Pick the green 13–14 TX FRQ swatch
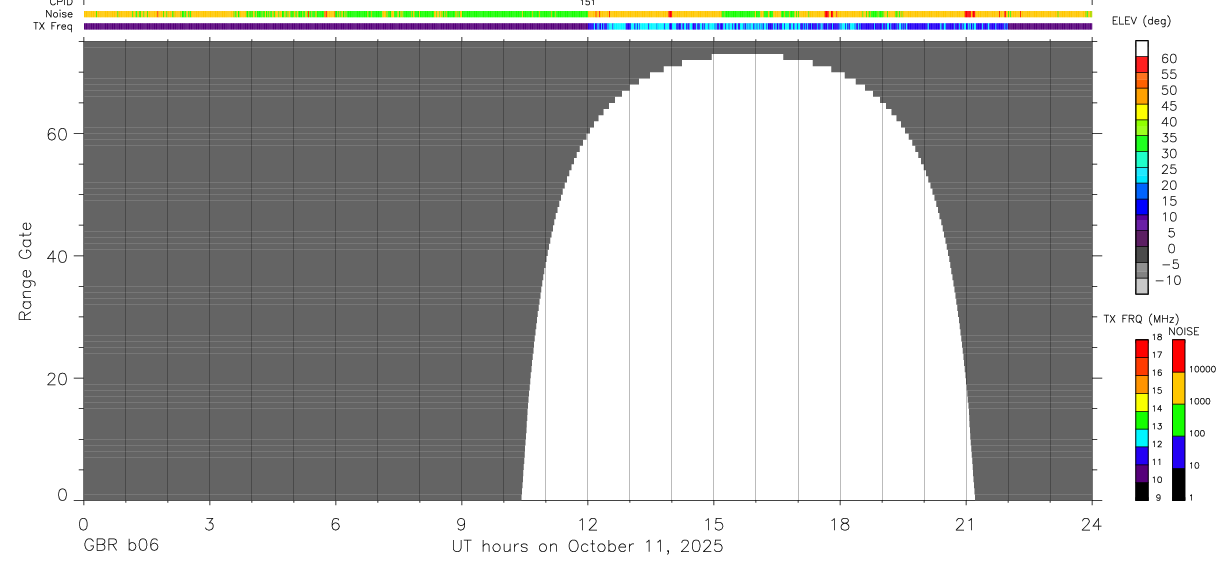Screen dimensions: 1228x567 coord(1141,419)
